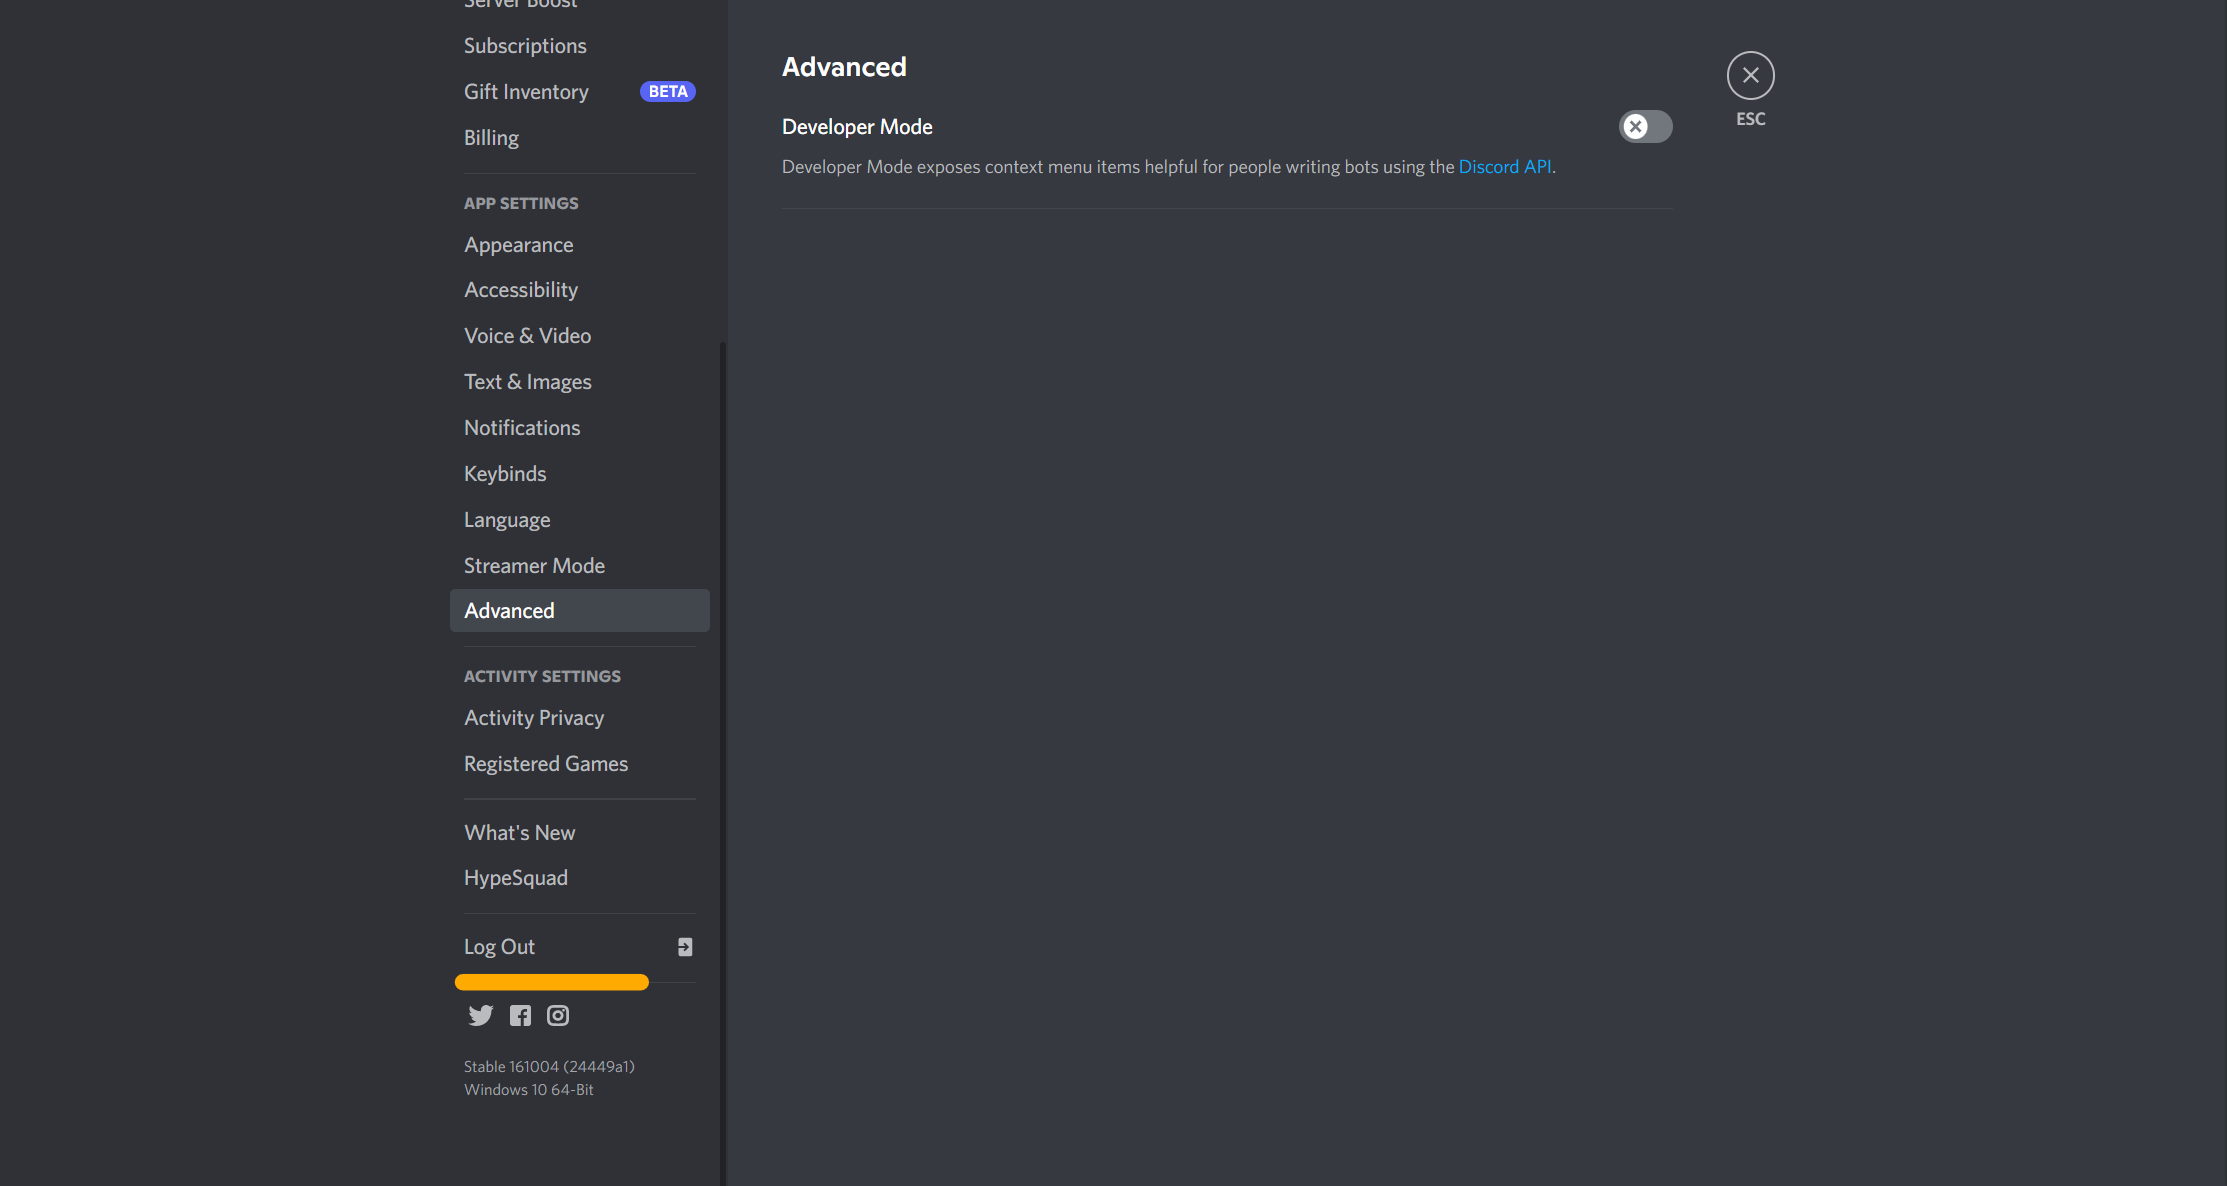Expand the Registered Games section
This screenshot has height=1186, width=2227.
pos(546,763)
